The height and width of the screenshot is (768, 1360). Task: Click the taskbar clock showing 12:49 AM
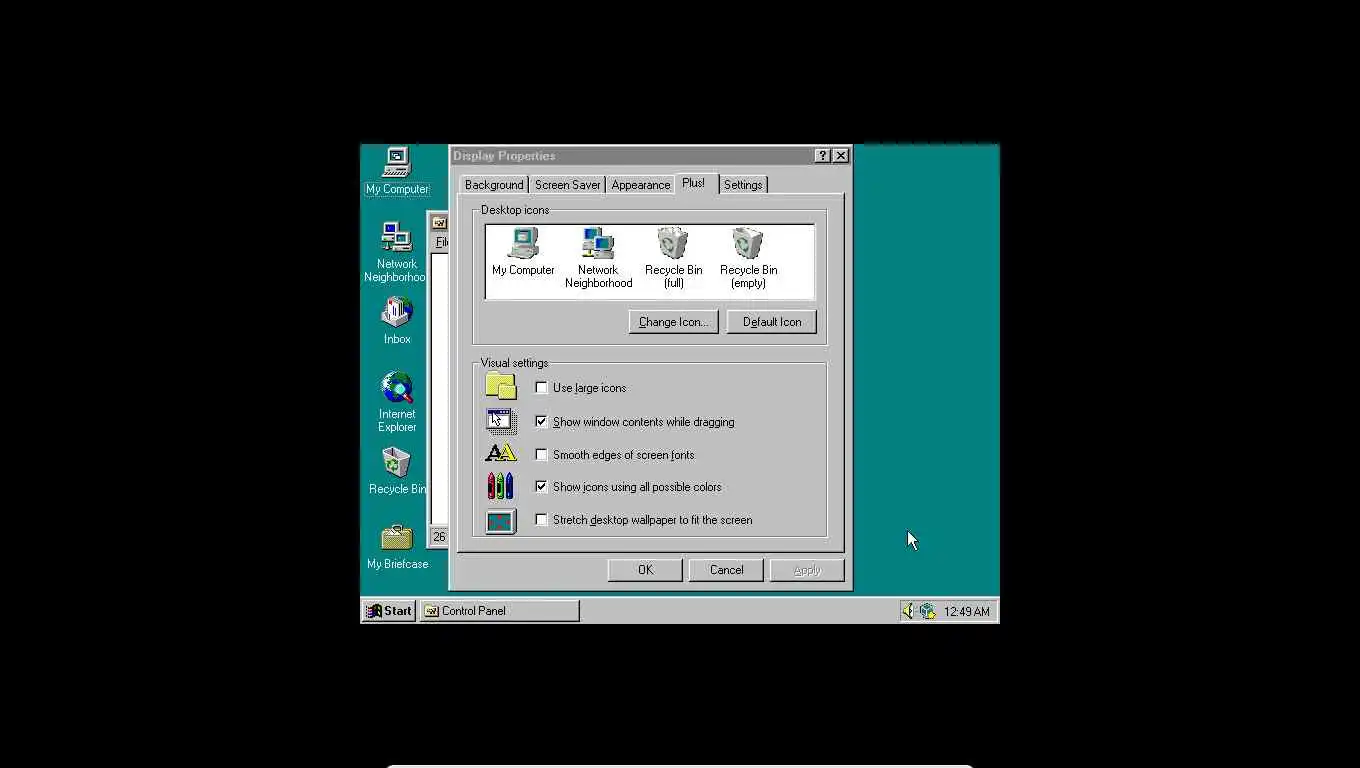click(x=967, y=611)
